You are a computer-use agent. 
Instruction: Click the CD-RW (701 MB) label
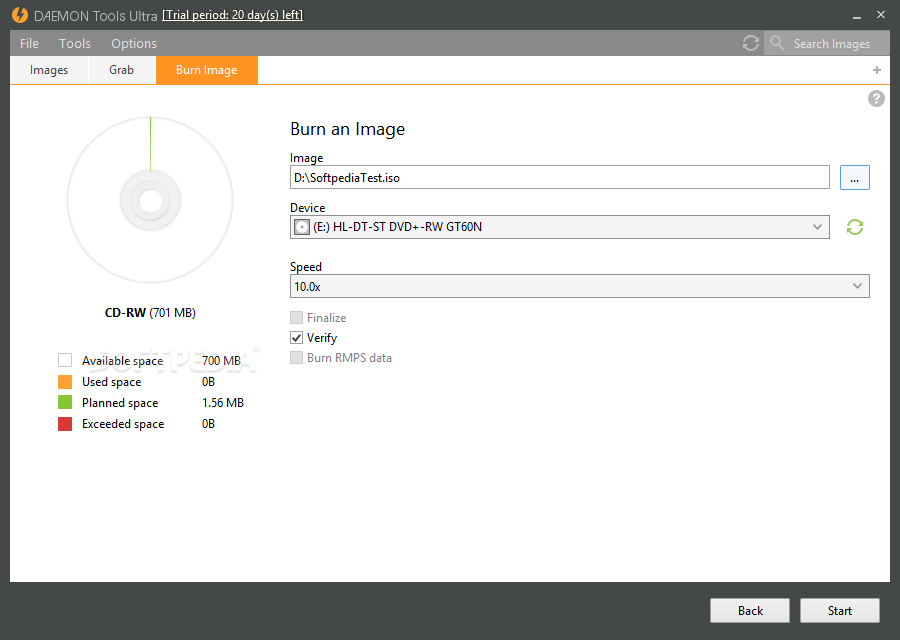[x=150, y=313]
